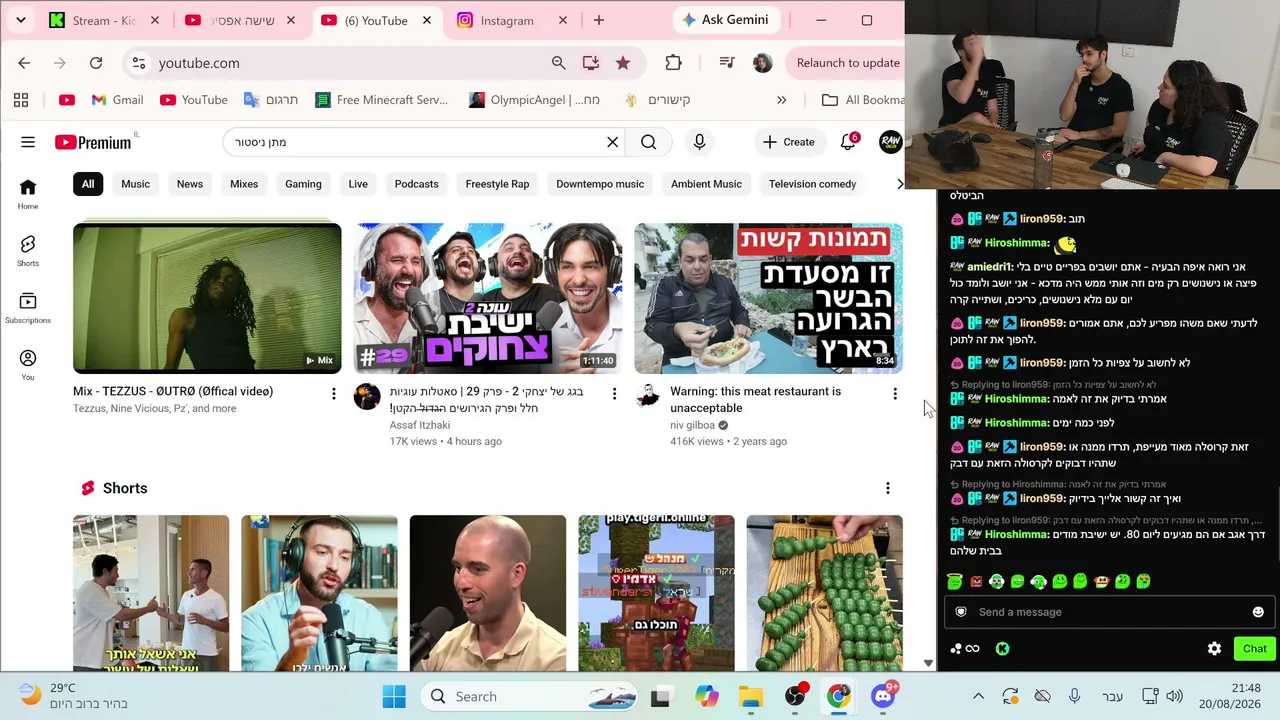The width and height of the screenshot is (1280, 720).
Task: Click the green Chat send button
Action: point(1254,649)
